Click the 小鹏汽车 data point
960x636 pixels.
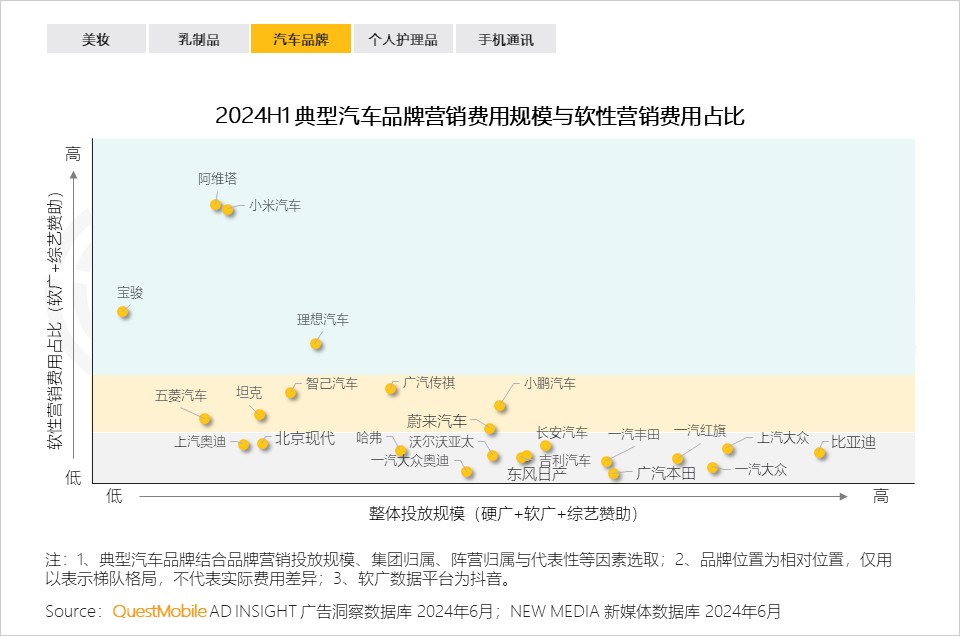(x=500, y=405)
